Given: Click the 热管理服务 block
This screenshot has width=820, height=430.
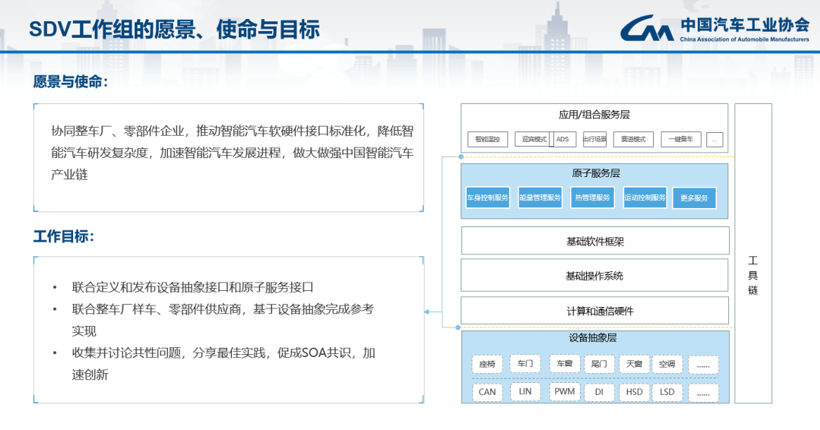Looking at the screenshot, I should pyautogui.click(x=591, y=198).
